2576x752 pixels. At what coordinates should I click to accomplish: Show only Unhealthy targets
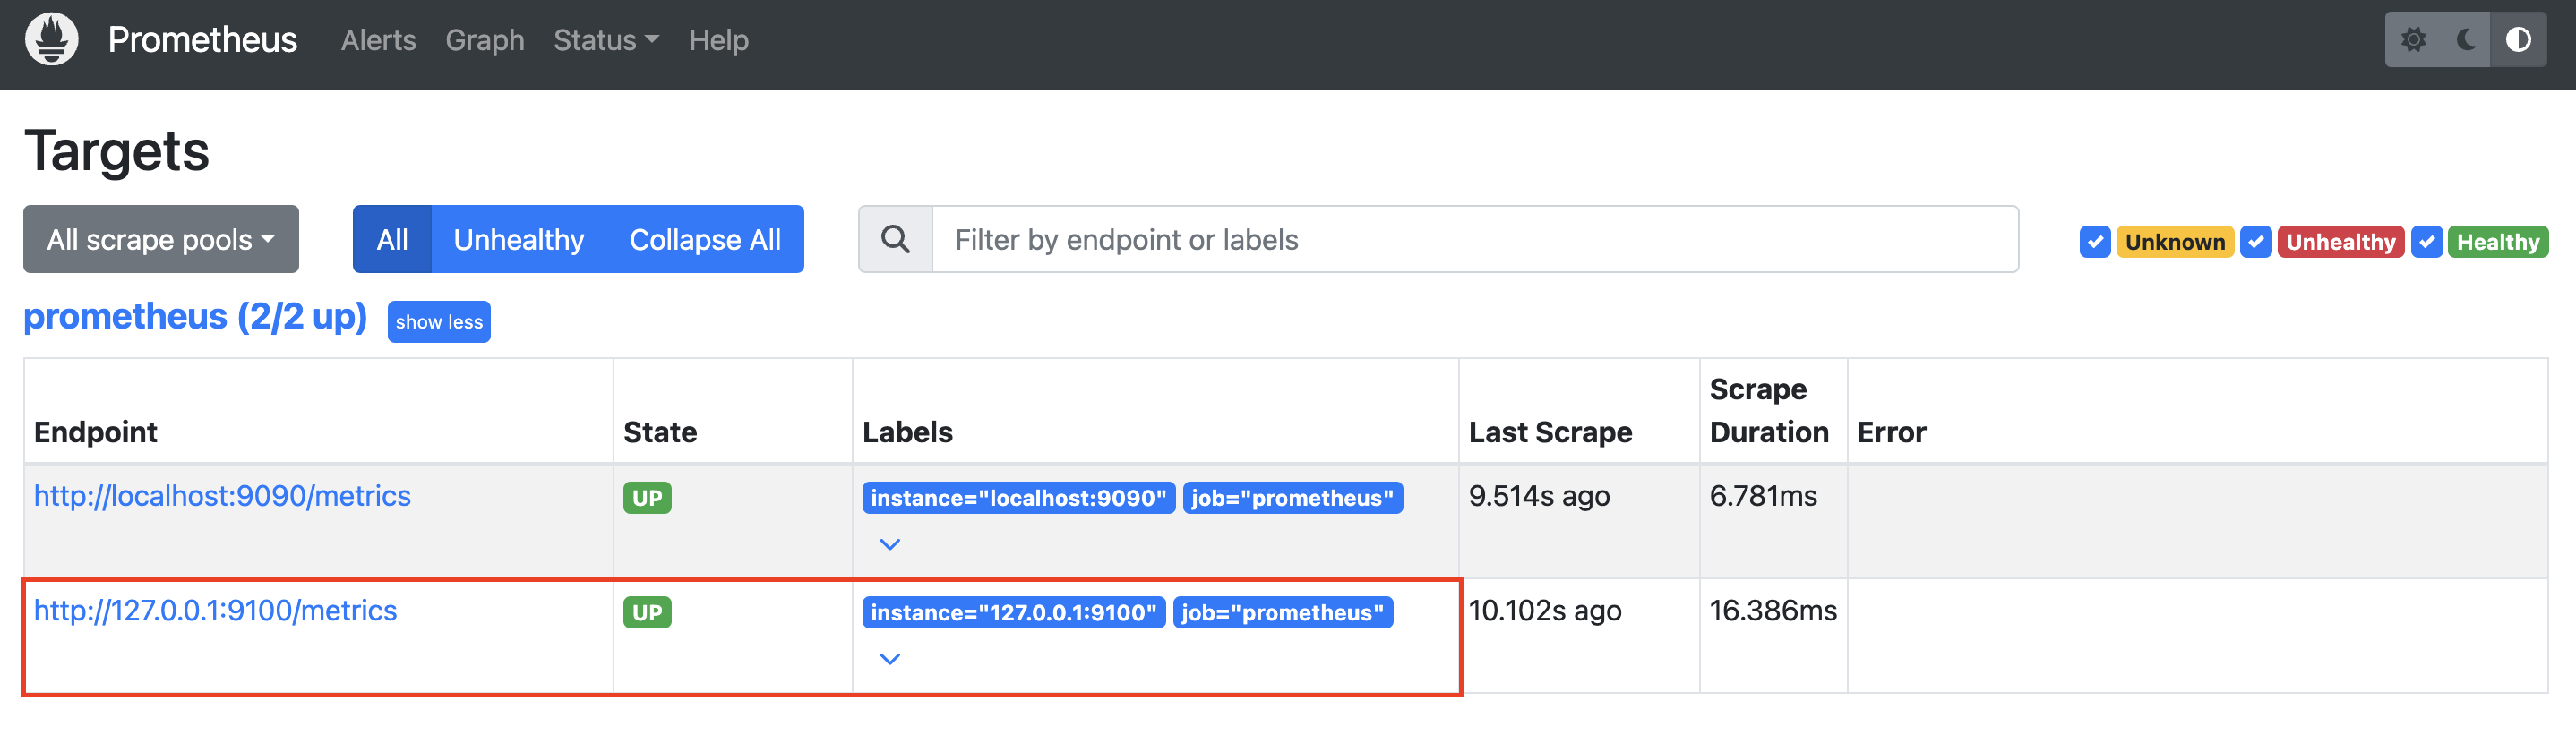[x=519, y=239]
